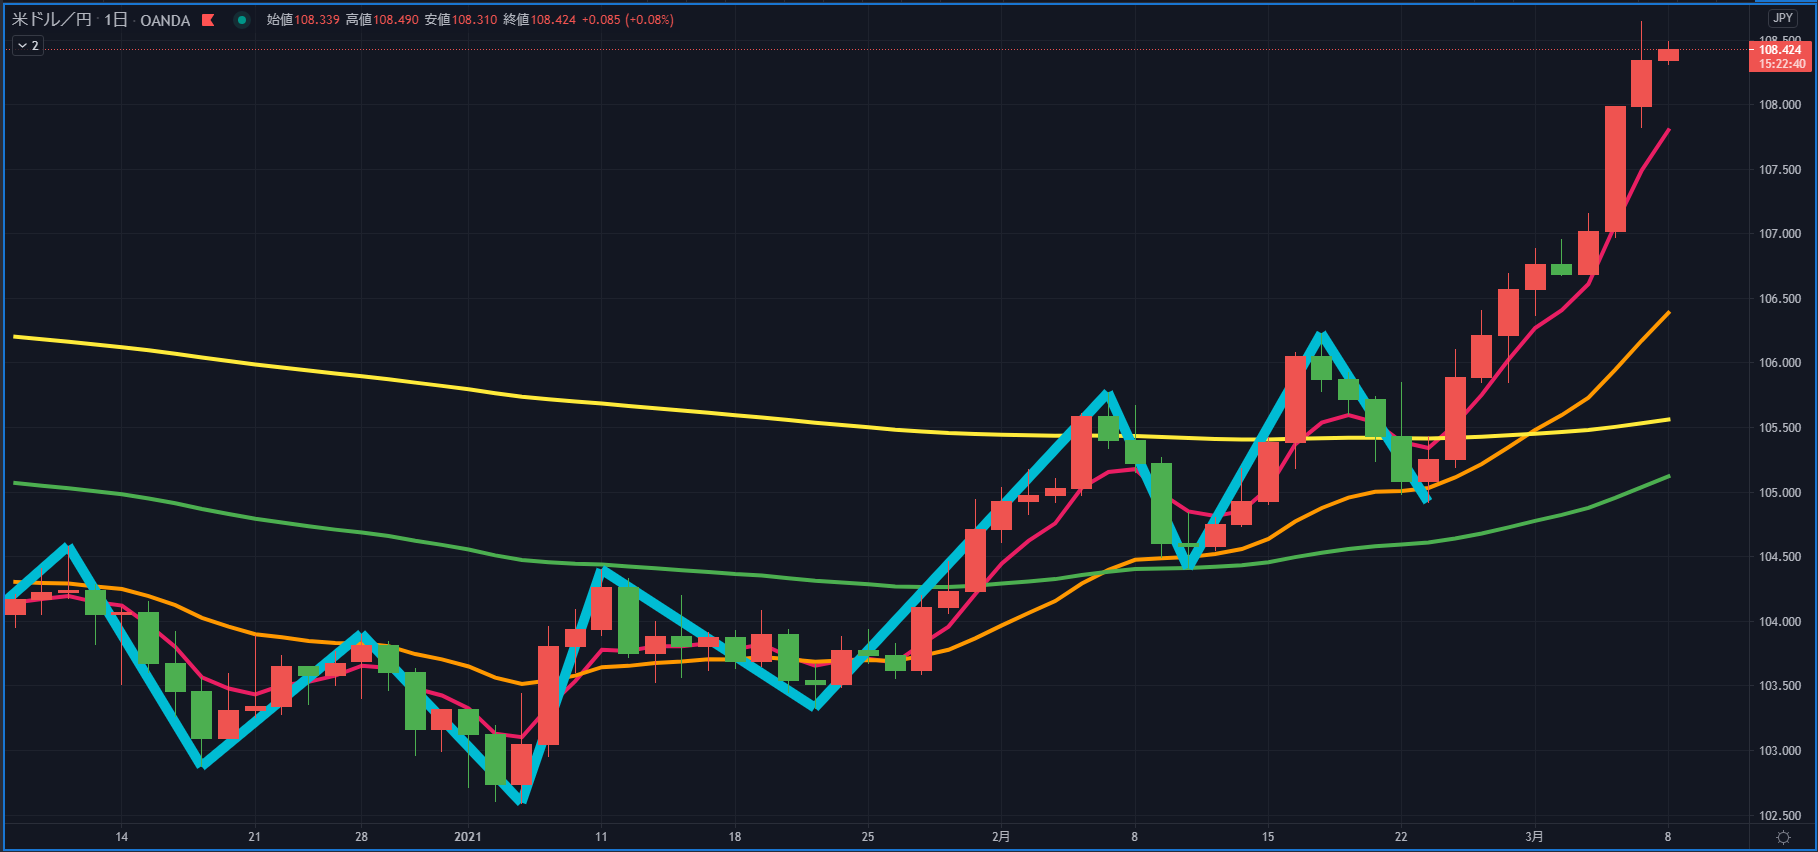Click the date 15 on the time axis
Viewport: 1818px width, 852px height.
pos(1268,837)
